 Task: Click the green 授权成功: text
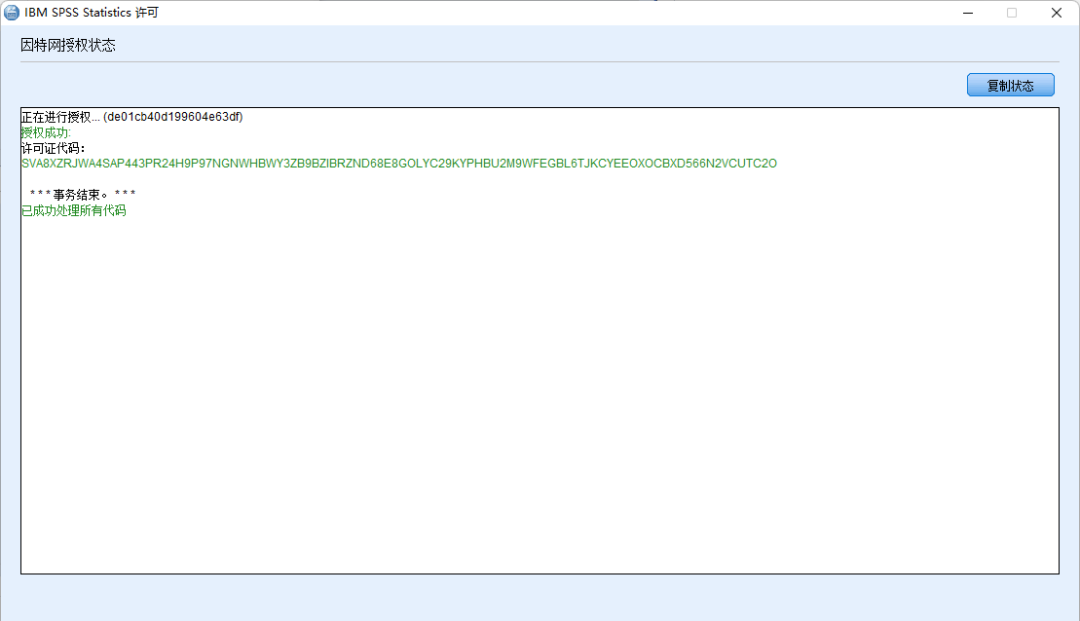tap(46, 133)
